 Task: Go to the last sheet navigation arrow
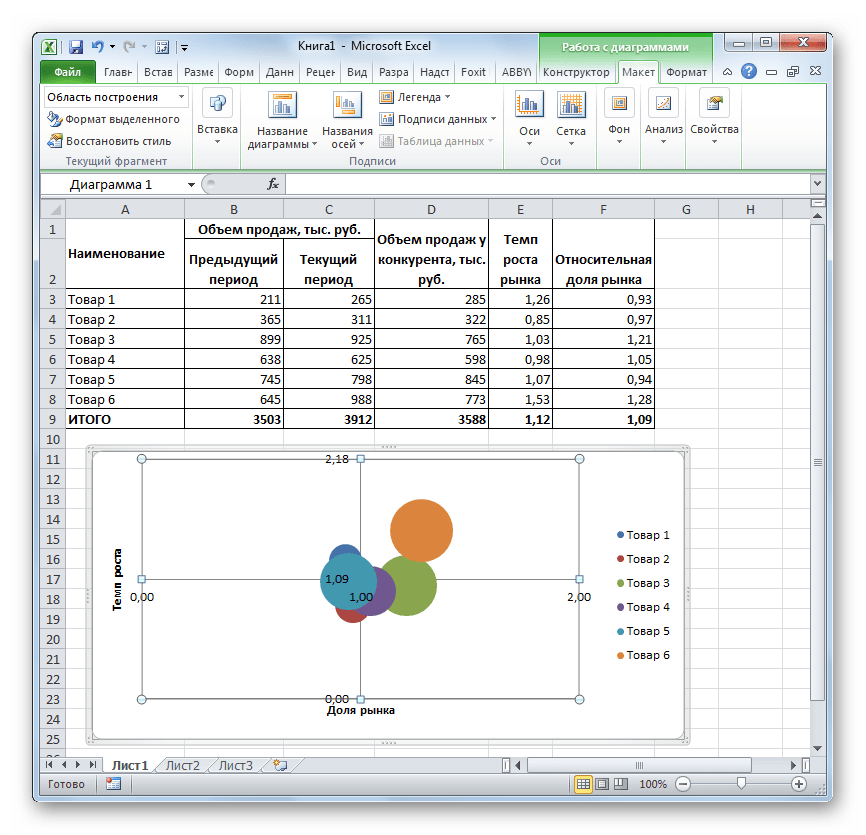93,765
